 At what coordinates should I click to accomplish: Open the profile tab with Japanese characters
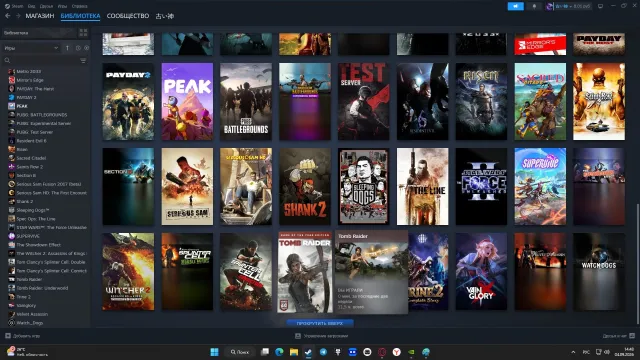(165, 16)
